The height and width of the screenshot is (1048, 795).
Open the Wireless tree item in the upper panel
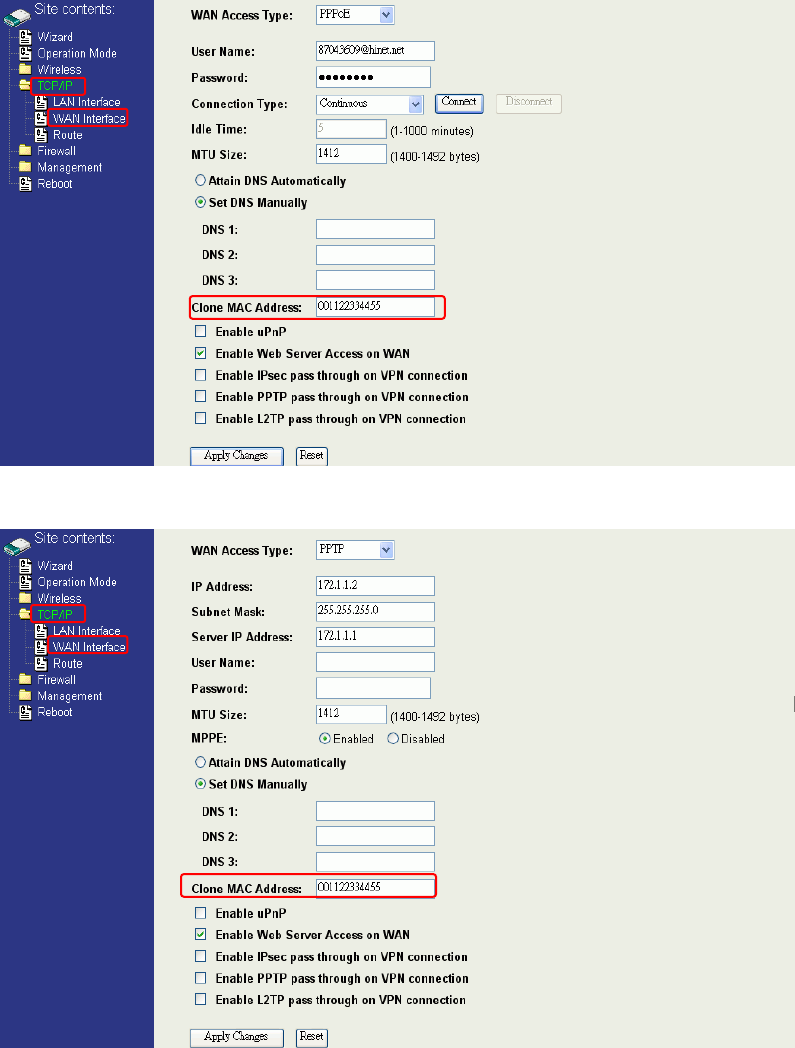point(60,70)
